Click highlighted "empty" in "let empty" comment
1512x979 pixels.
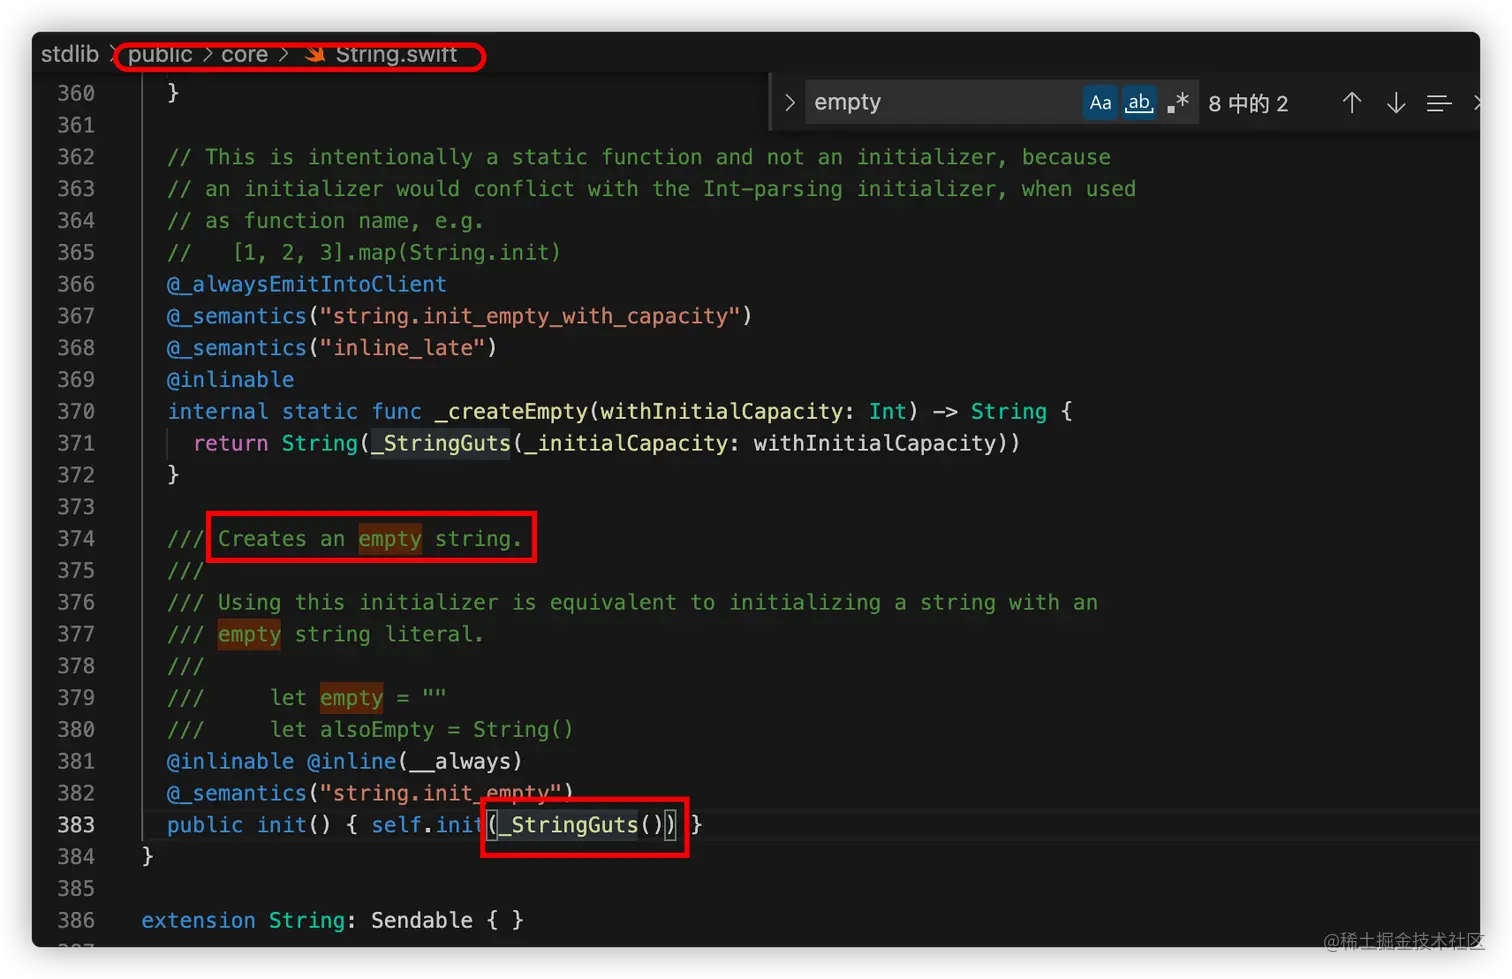coord(351,698)
